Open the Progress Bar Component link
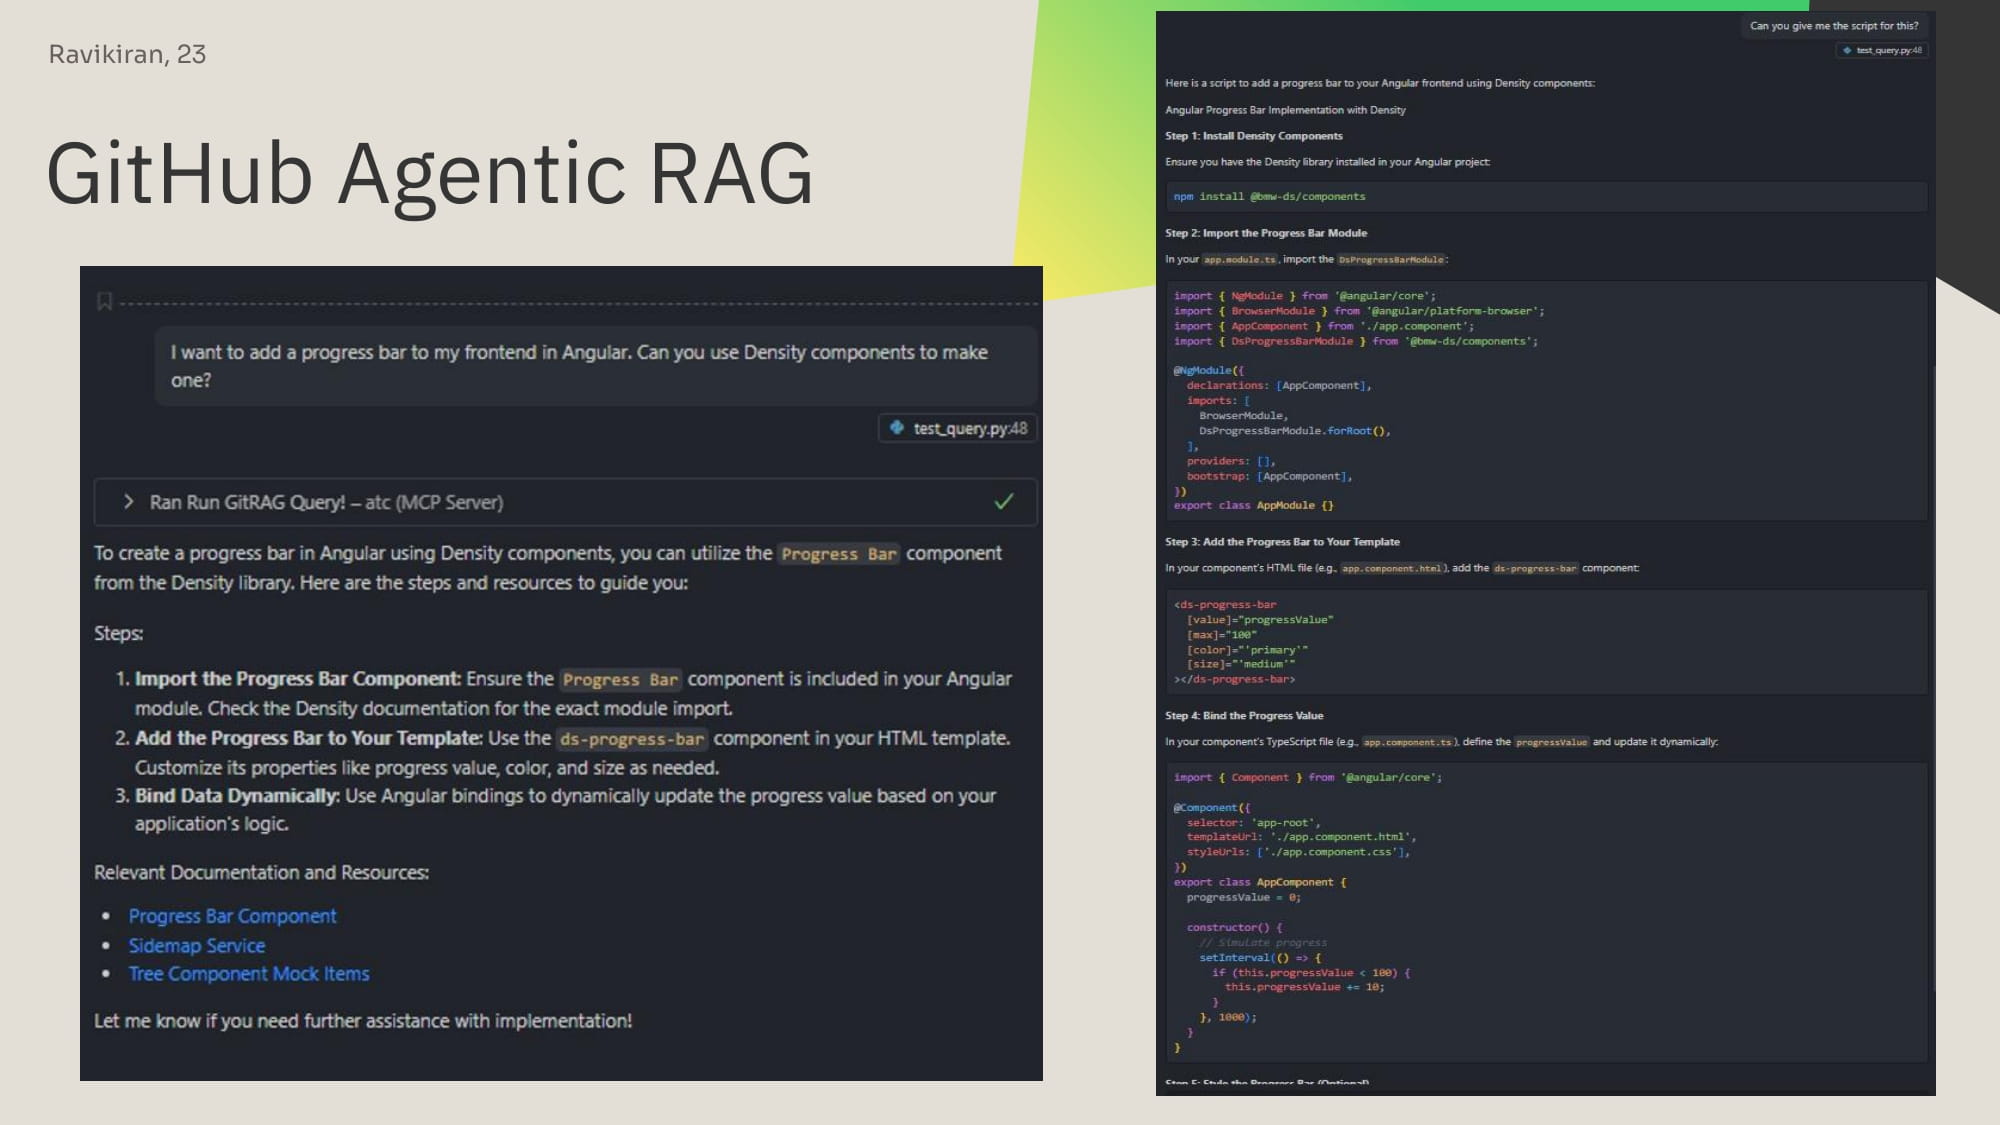Screen dimensions: 2000x1125 pyautogui.click(x=232, y=916)
